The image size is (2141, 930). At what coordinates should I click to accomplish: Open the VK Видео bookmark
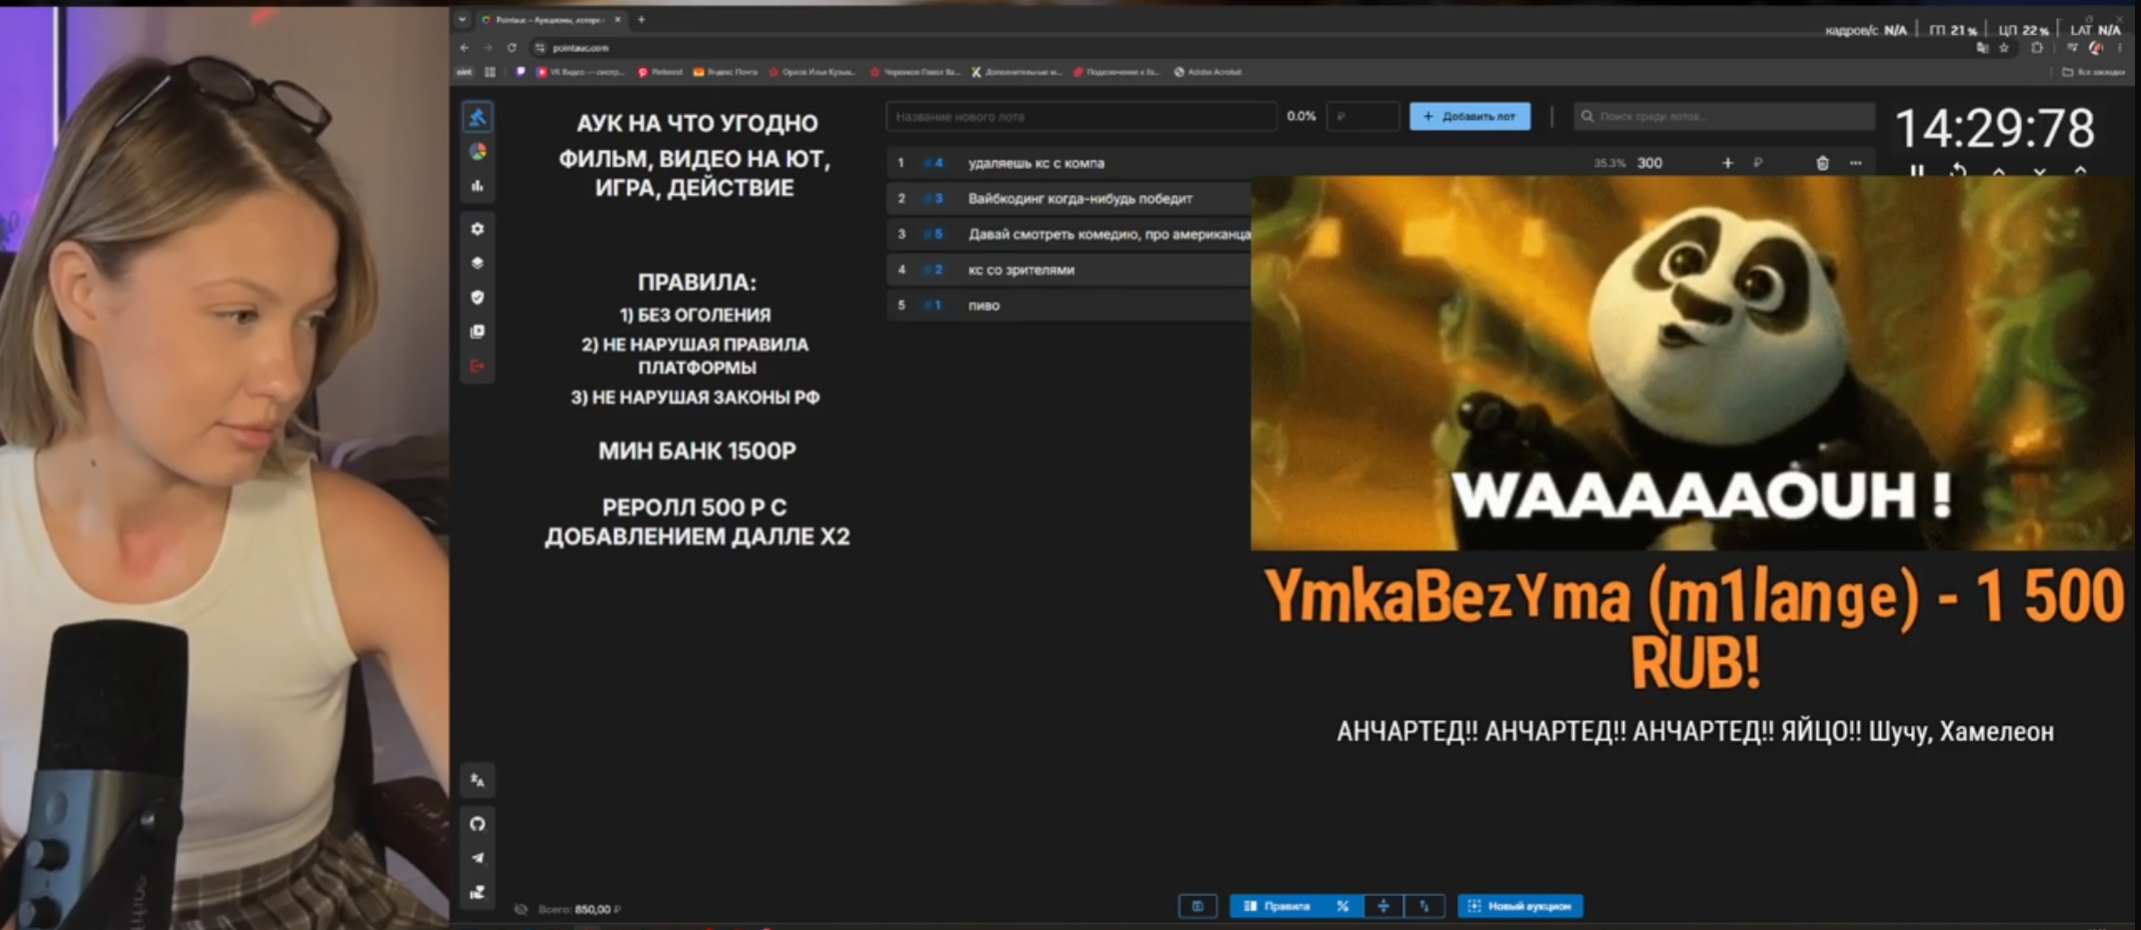pos(580,72)
